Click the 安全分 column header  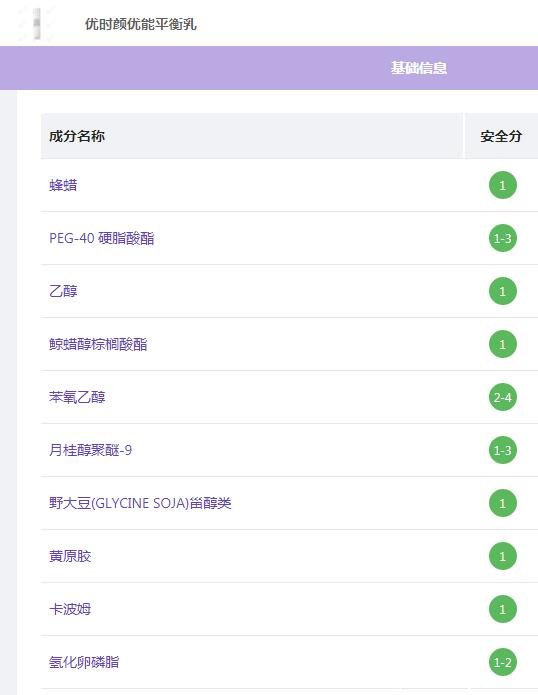pos(501,136)
